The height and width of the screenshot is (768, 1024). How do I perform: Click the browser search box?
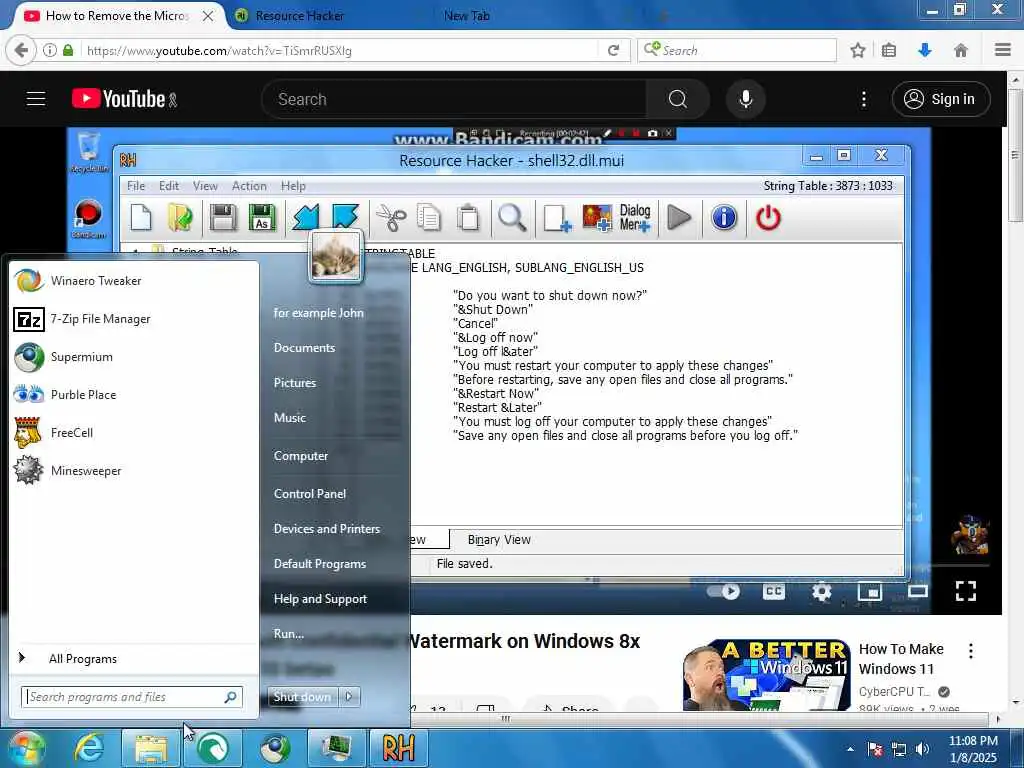click(x=737, y=50)
